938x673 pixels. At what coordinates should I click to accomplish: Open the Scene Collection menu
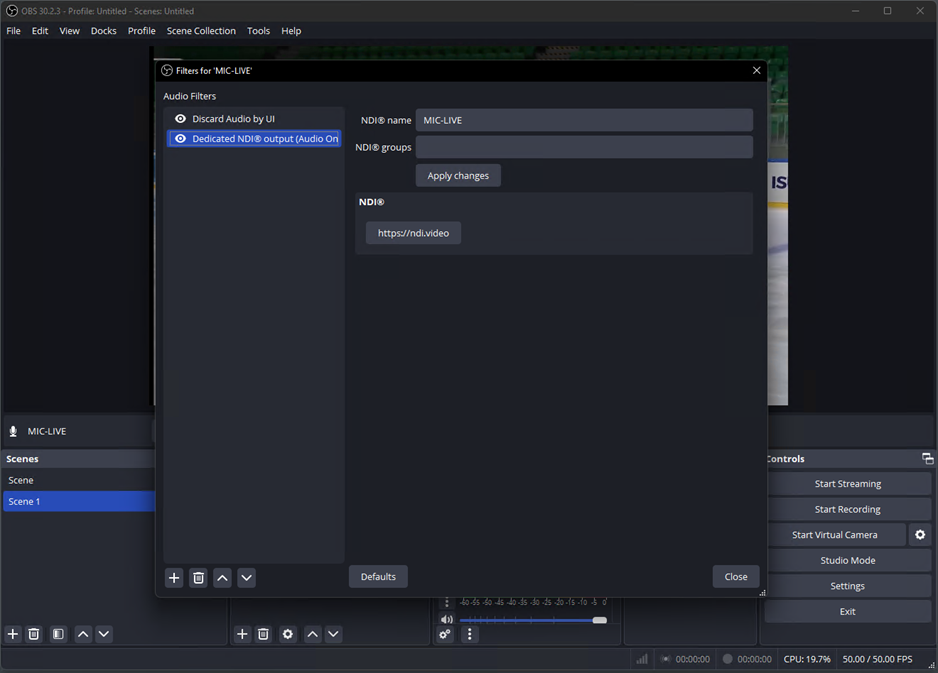coord(201,31)
